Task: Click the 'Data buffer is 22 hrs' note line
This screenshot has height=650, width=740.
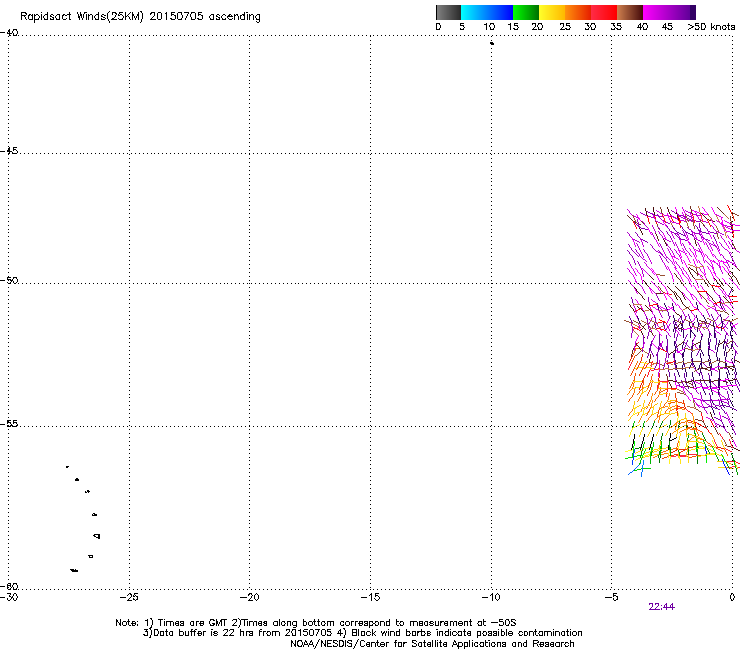Action: [362, 633]
